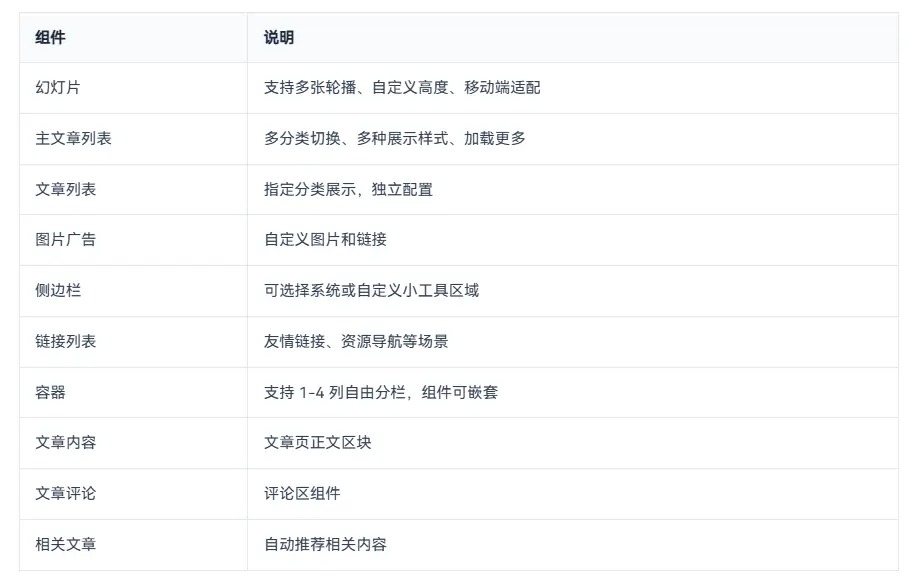Click the 友情链接、资源导航等场景 description
This screenshot has width=924, height=584.
tap(356, 341)
